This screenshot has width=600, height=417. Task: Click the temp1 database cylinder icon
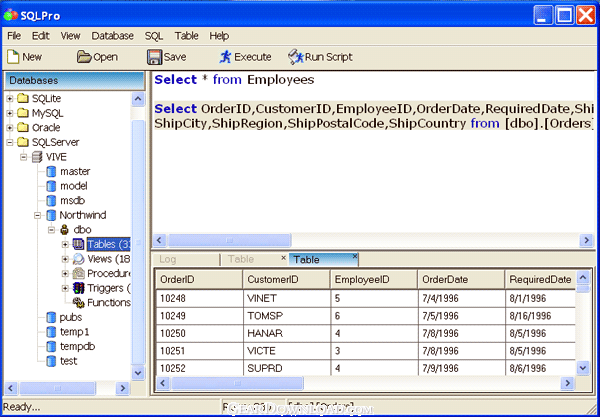51,332
